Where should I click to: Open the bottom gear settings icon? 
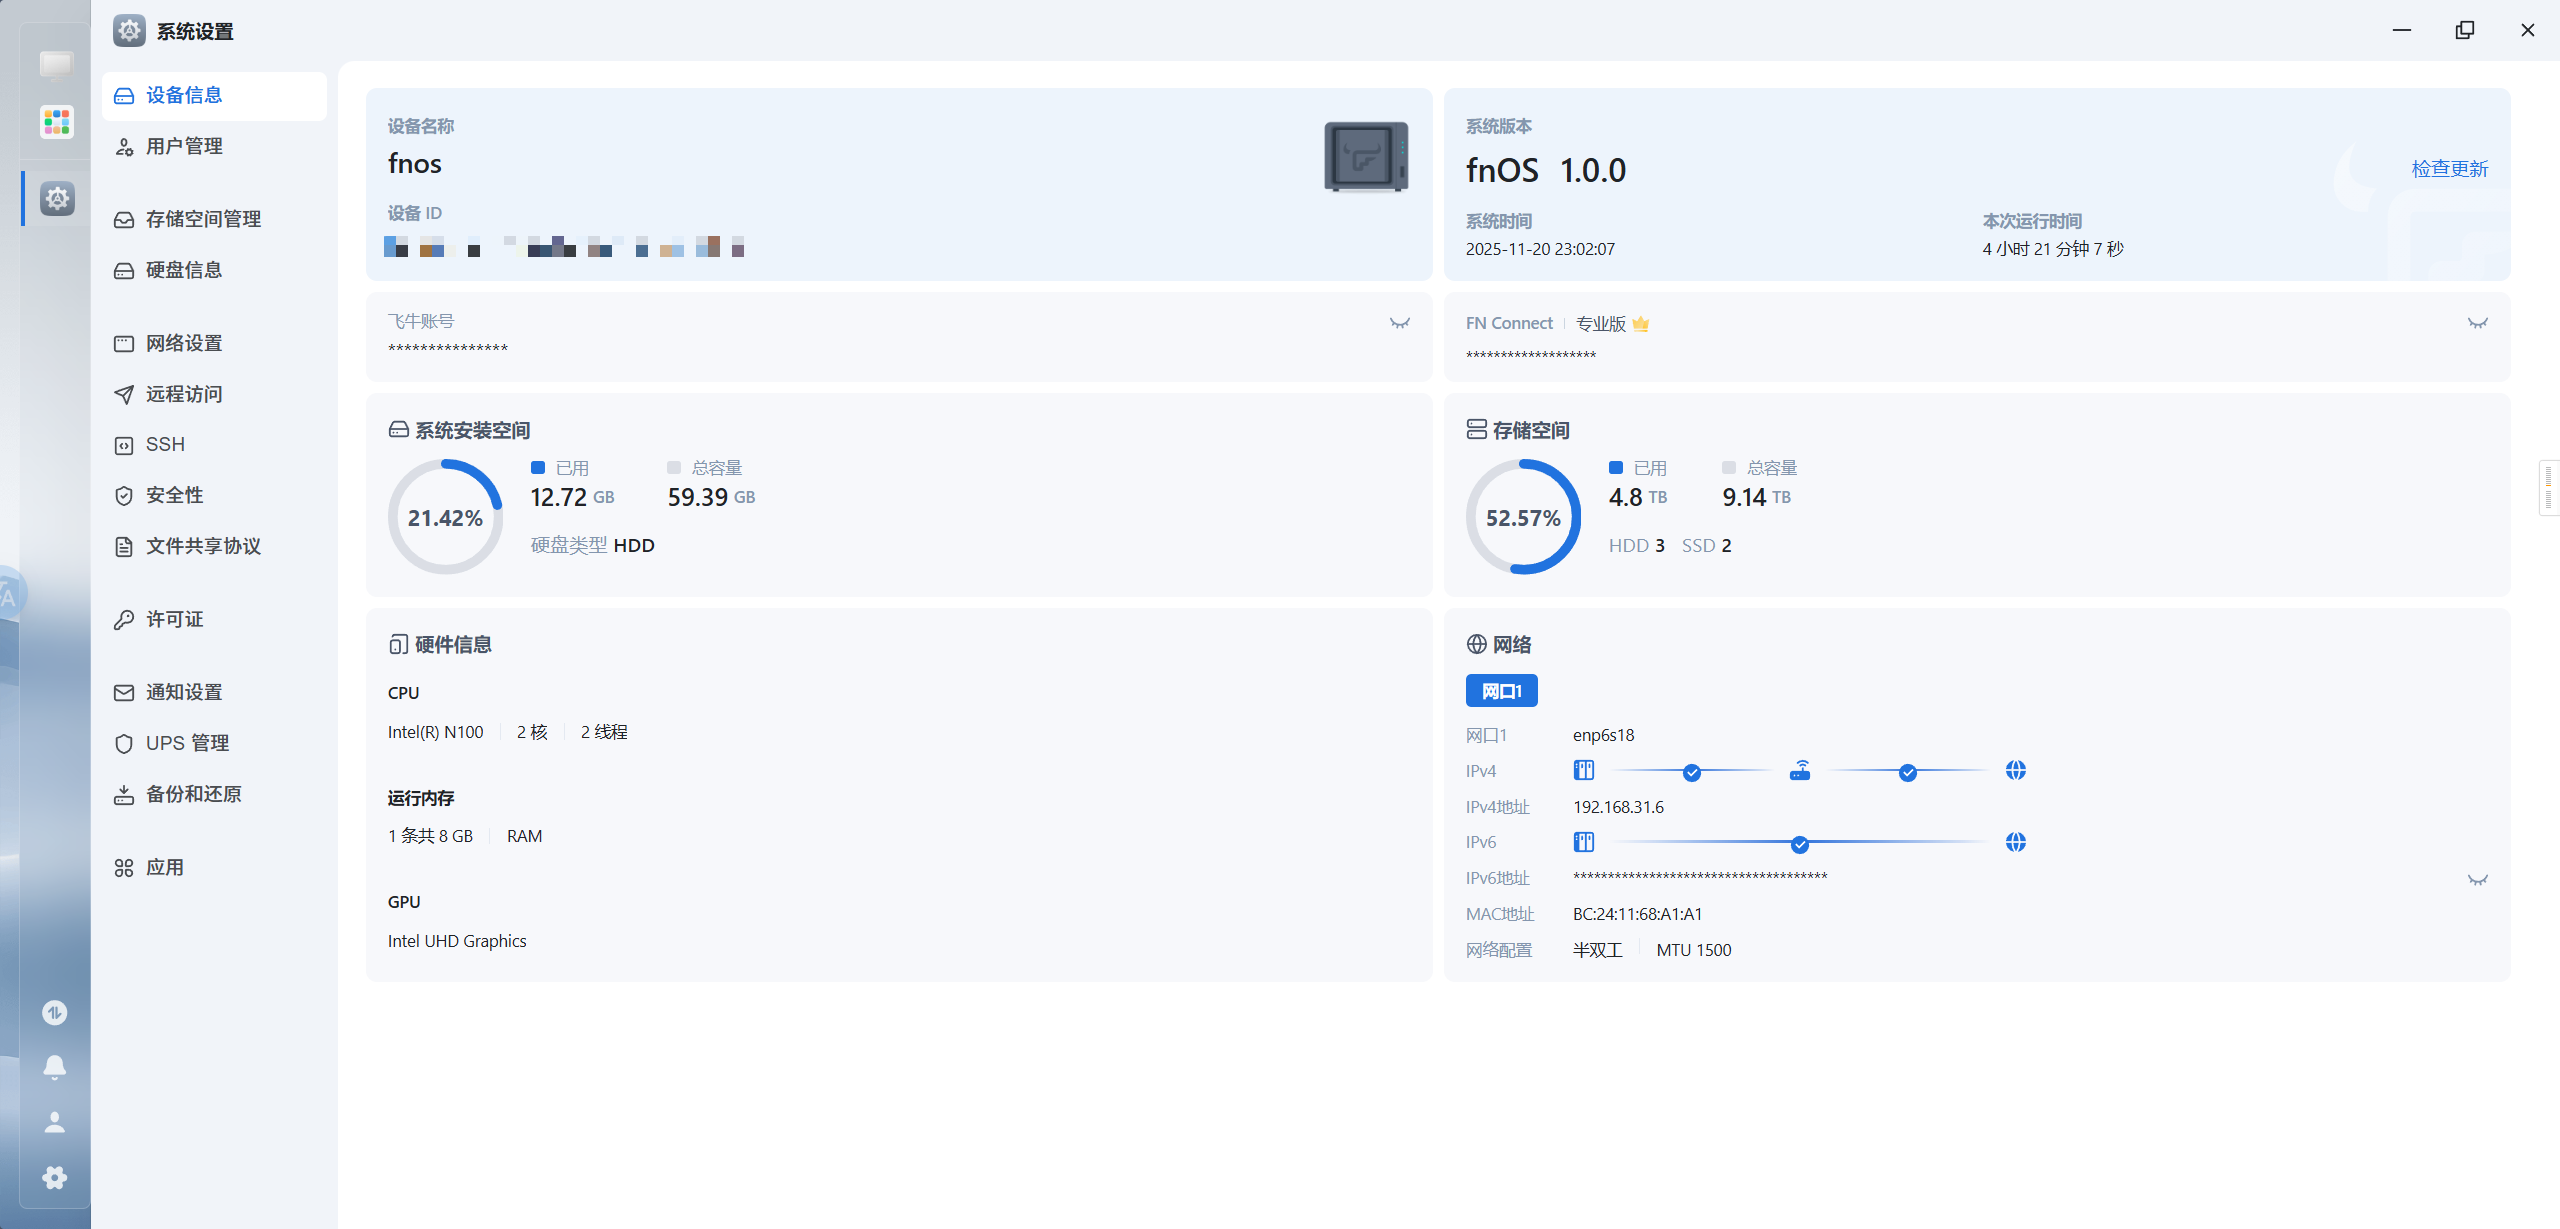coord(55,1177)
